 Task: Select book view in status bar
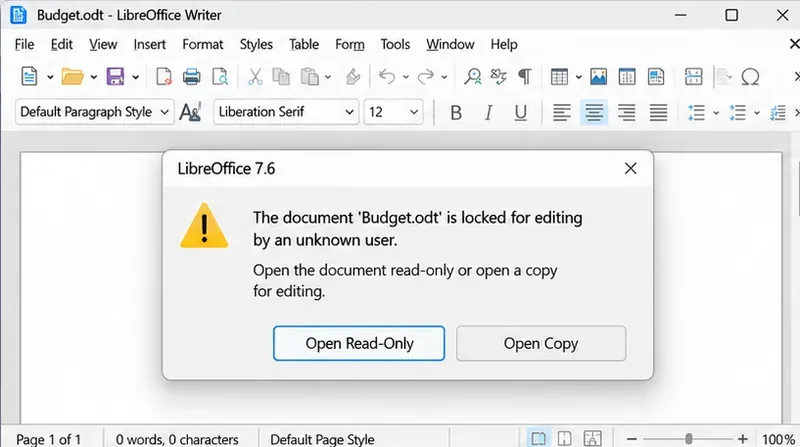pos(592,439)
